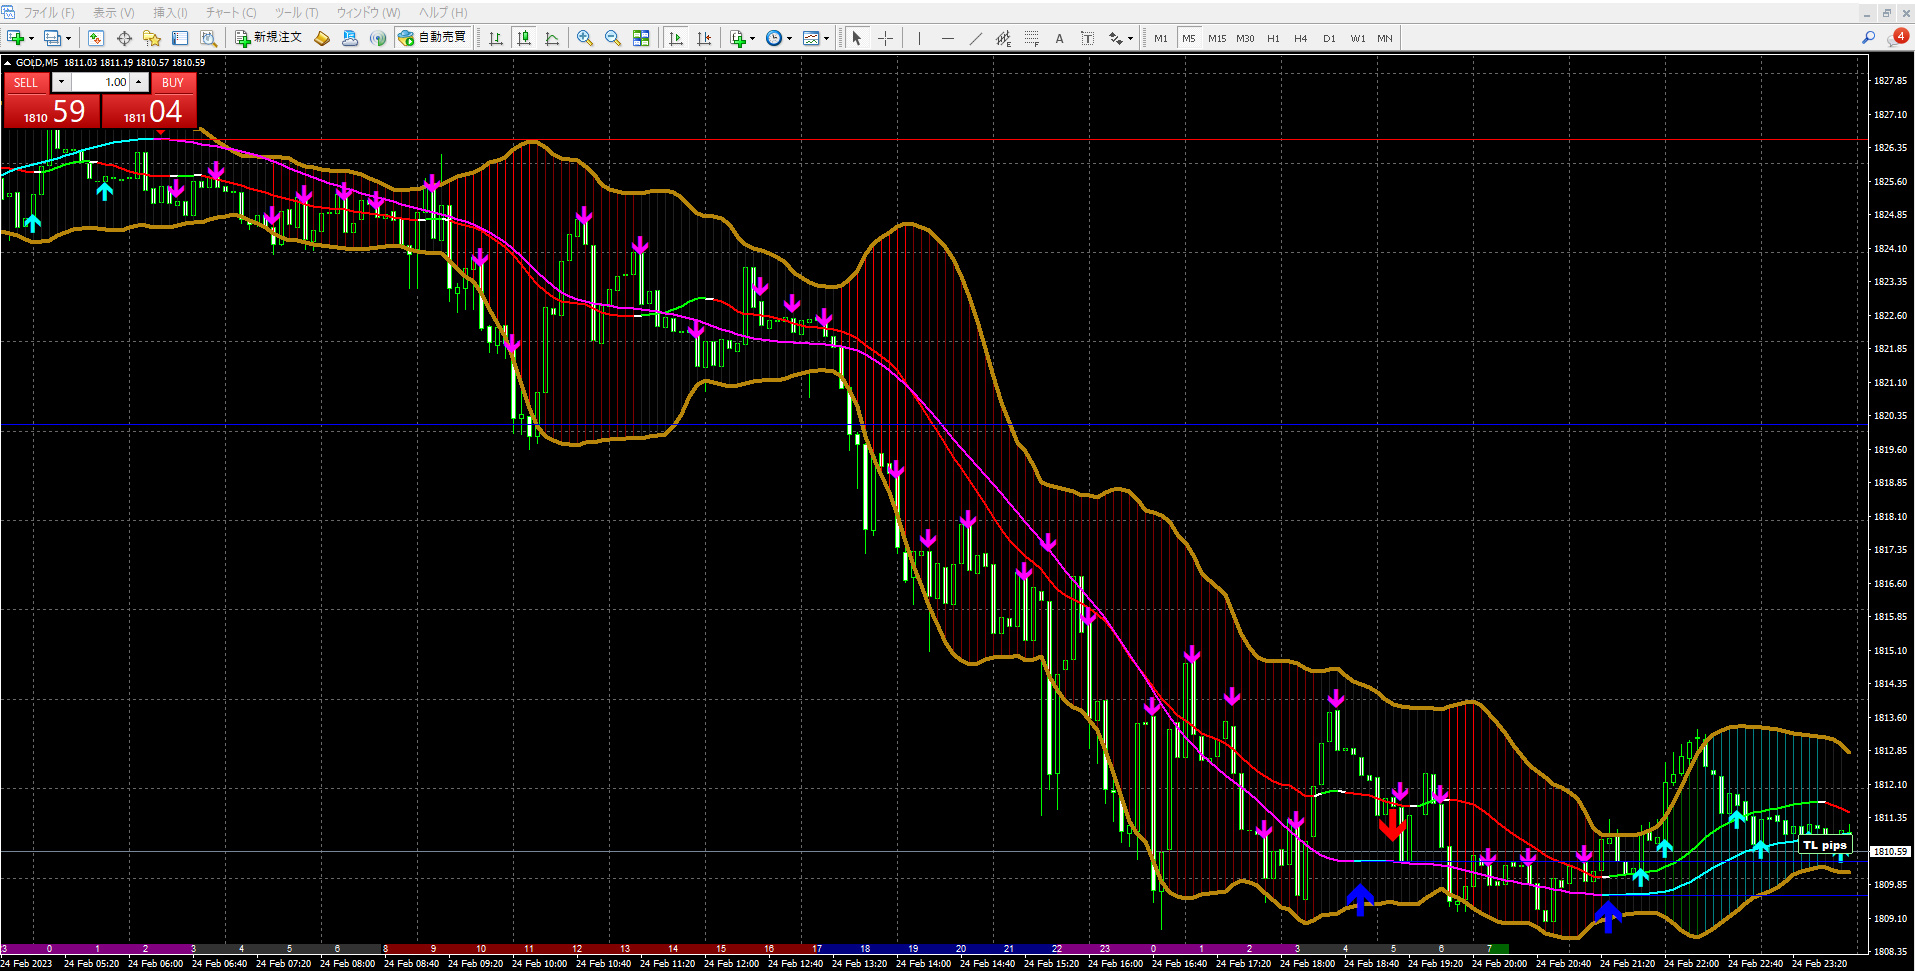Click the 新規注文 new order button
The height and width of the screenshot is (971, 1915).
click(268, 38)
